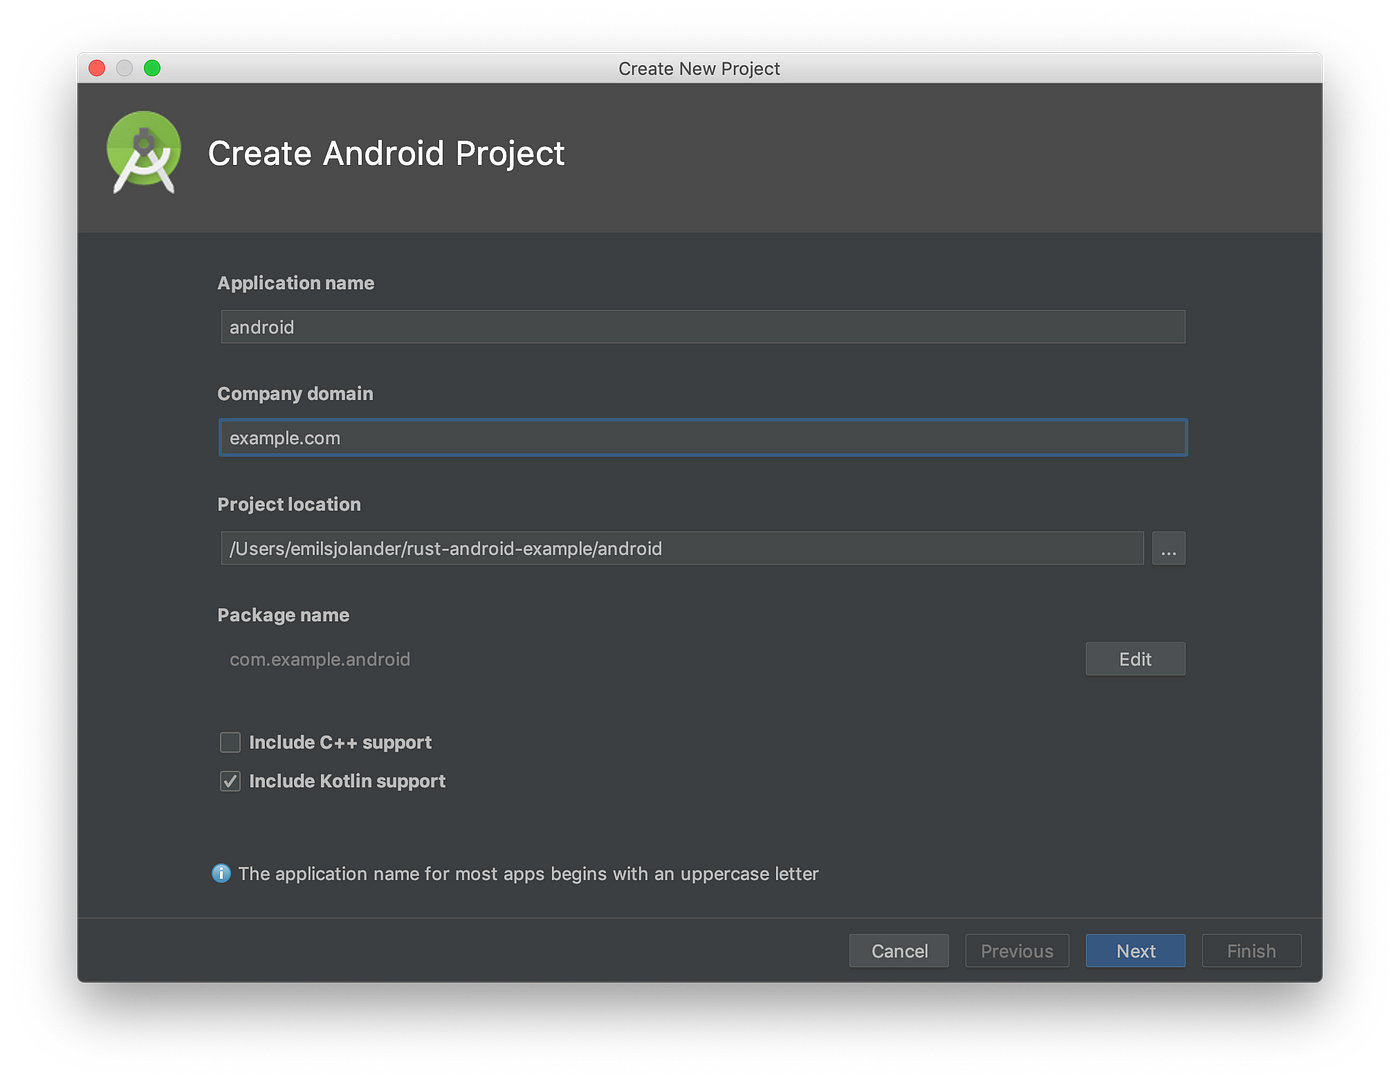Click the green zoom window button
Image resolution: width=1400 pixels, height=1085 pixels.
coord(152,68)
